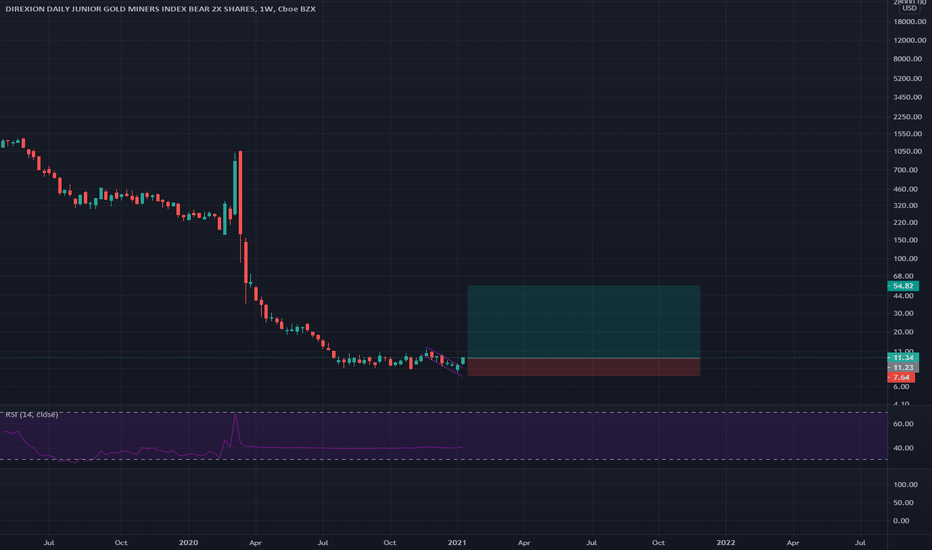Click the purple RSI spike peak
The width and height of the screenshot is (932, 550).
click(235, 414)
